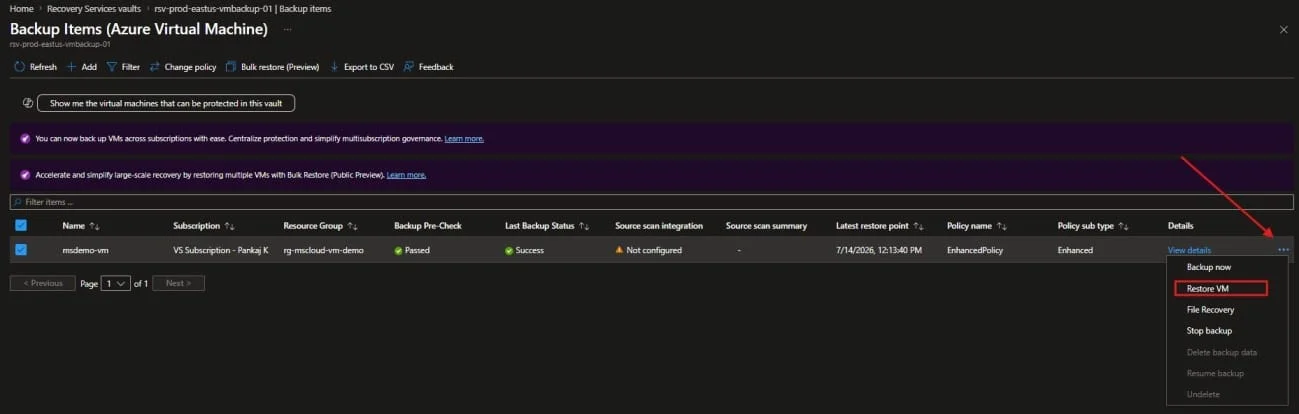Open Learn more link for multisubscription backup
Screen dimensions: 1299x414
464,138
